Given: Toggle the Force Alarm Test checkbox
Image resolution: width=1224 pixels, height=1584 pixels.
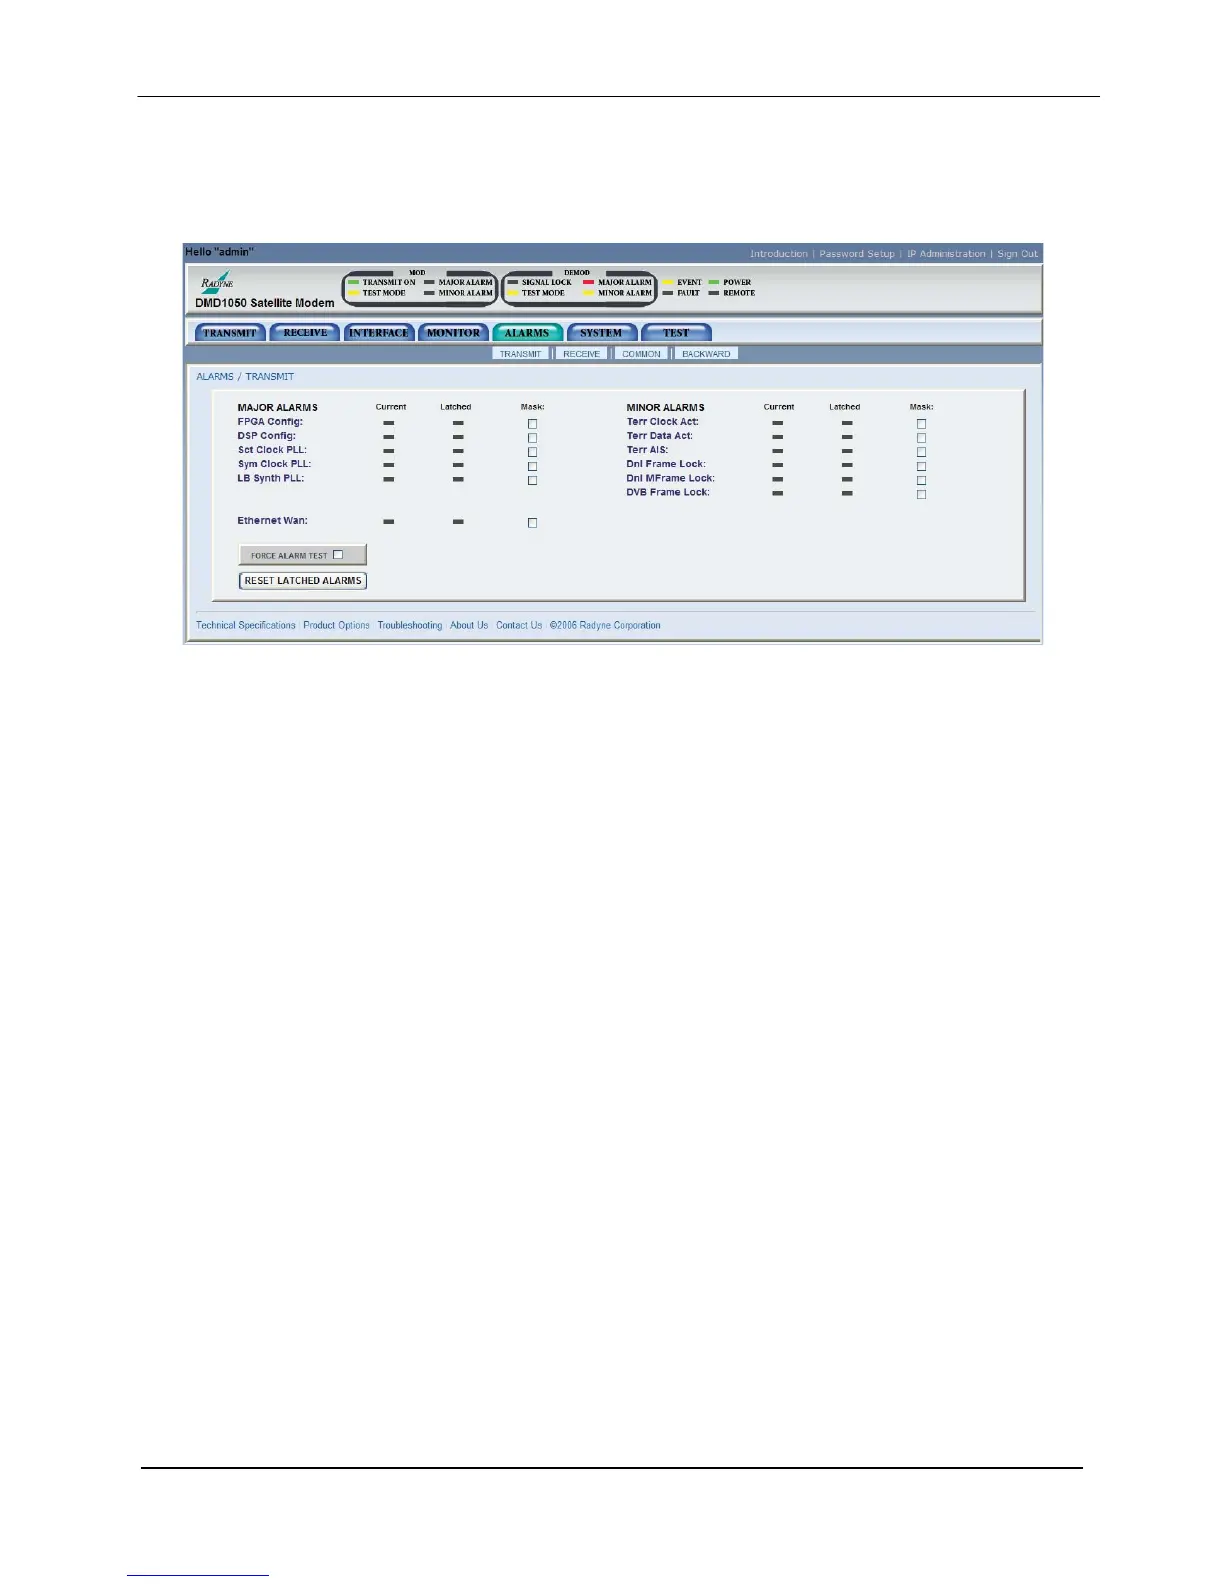Looking at the screenshot, I should (x=338, y=555).
